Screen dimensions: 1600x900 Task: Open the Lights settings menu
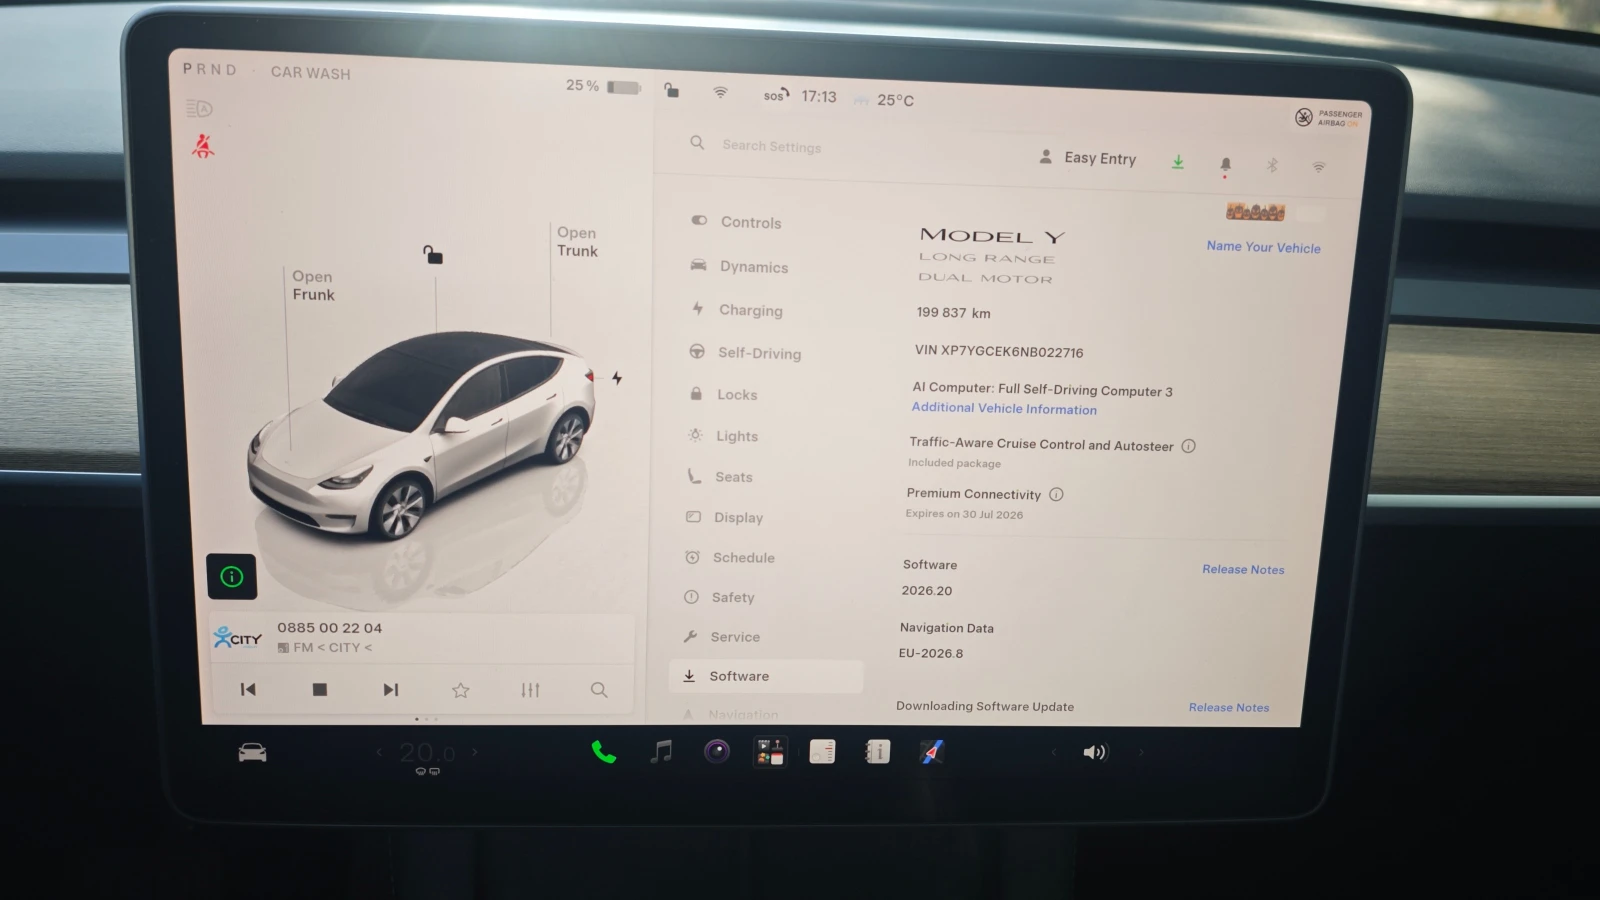tap(723, 436)
